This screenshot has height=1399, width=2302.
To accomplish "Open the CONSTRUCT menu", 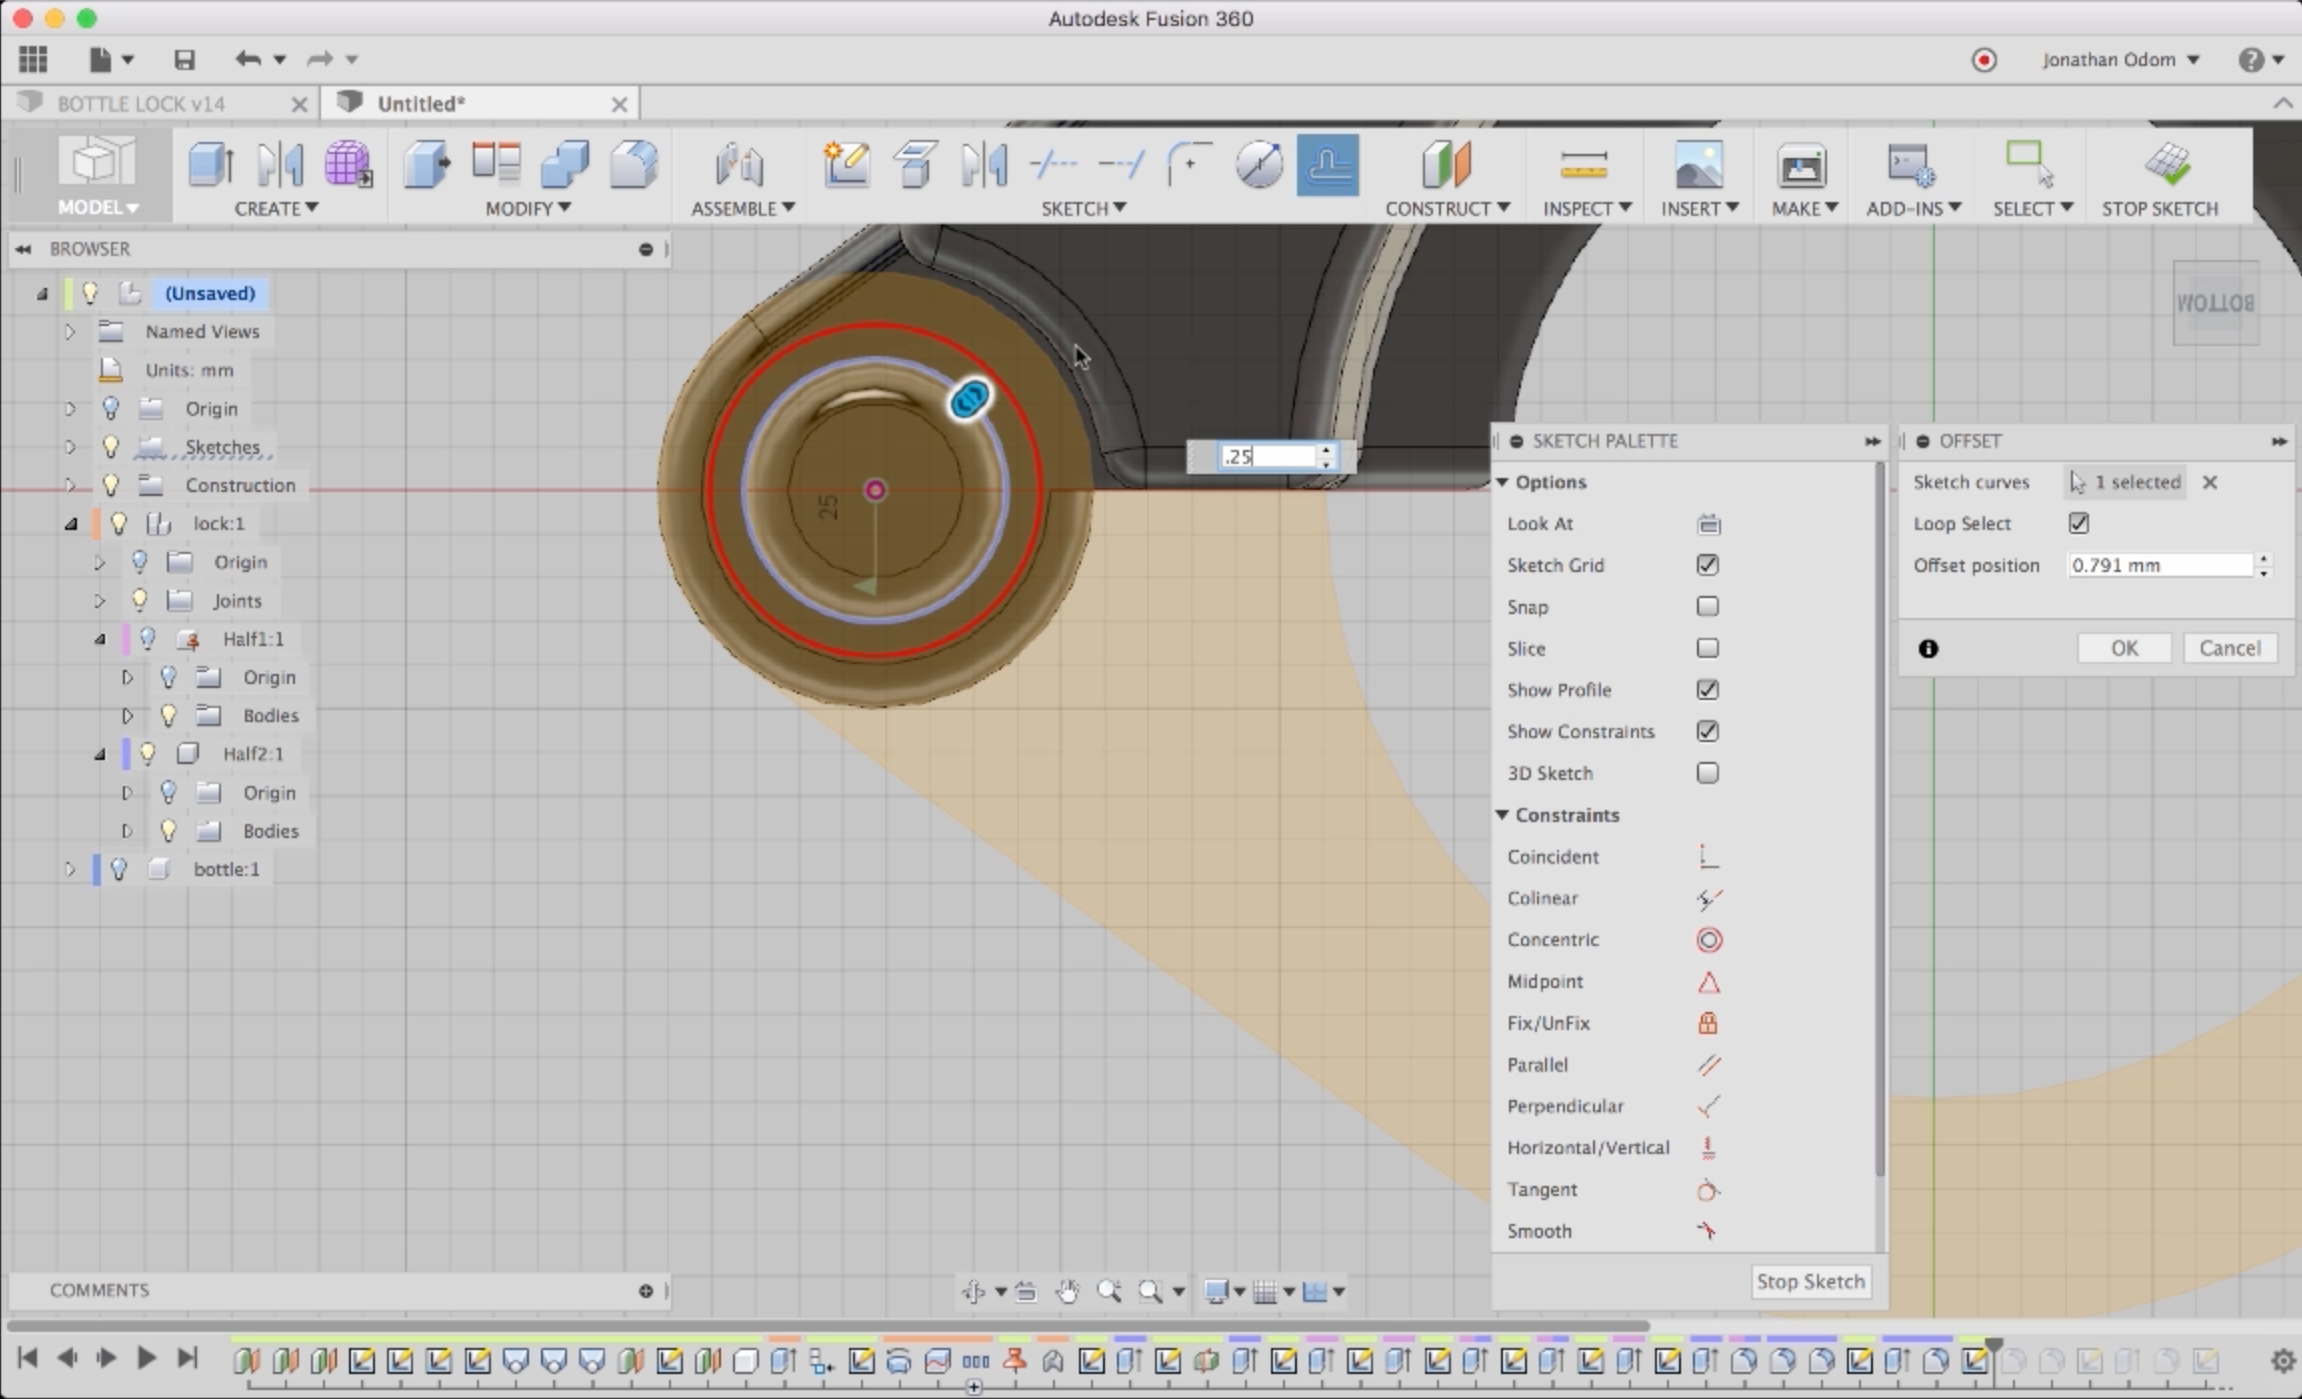I will coord(1446,208).
